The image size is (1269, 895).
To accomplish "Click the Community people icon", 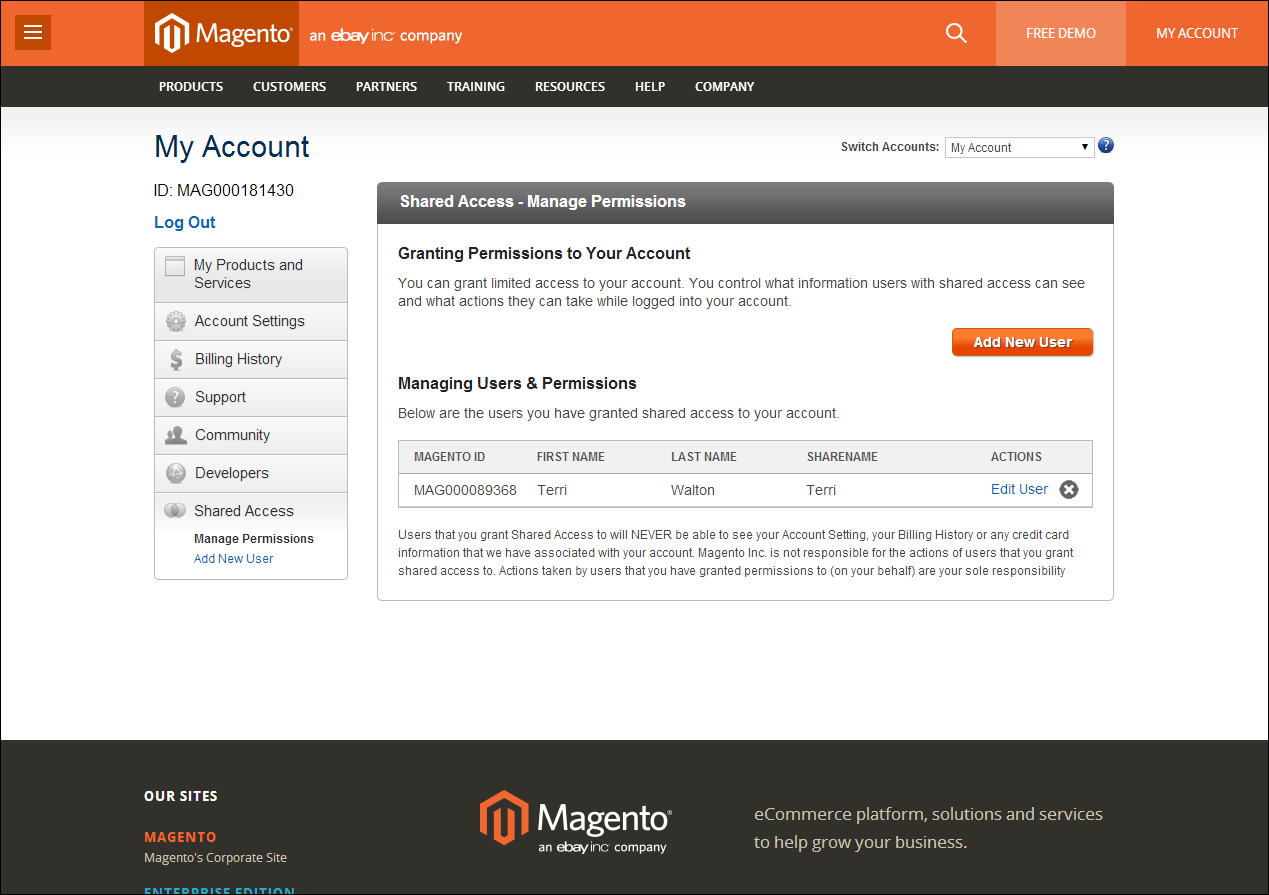I will pos(176,436).
